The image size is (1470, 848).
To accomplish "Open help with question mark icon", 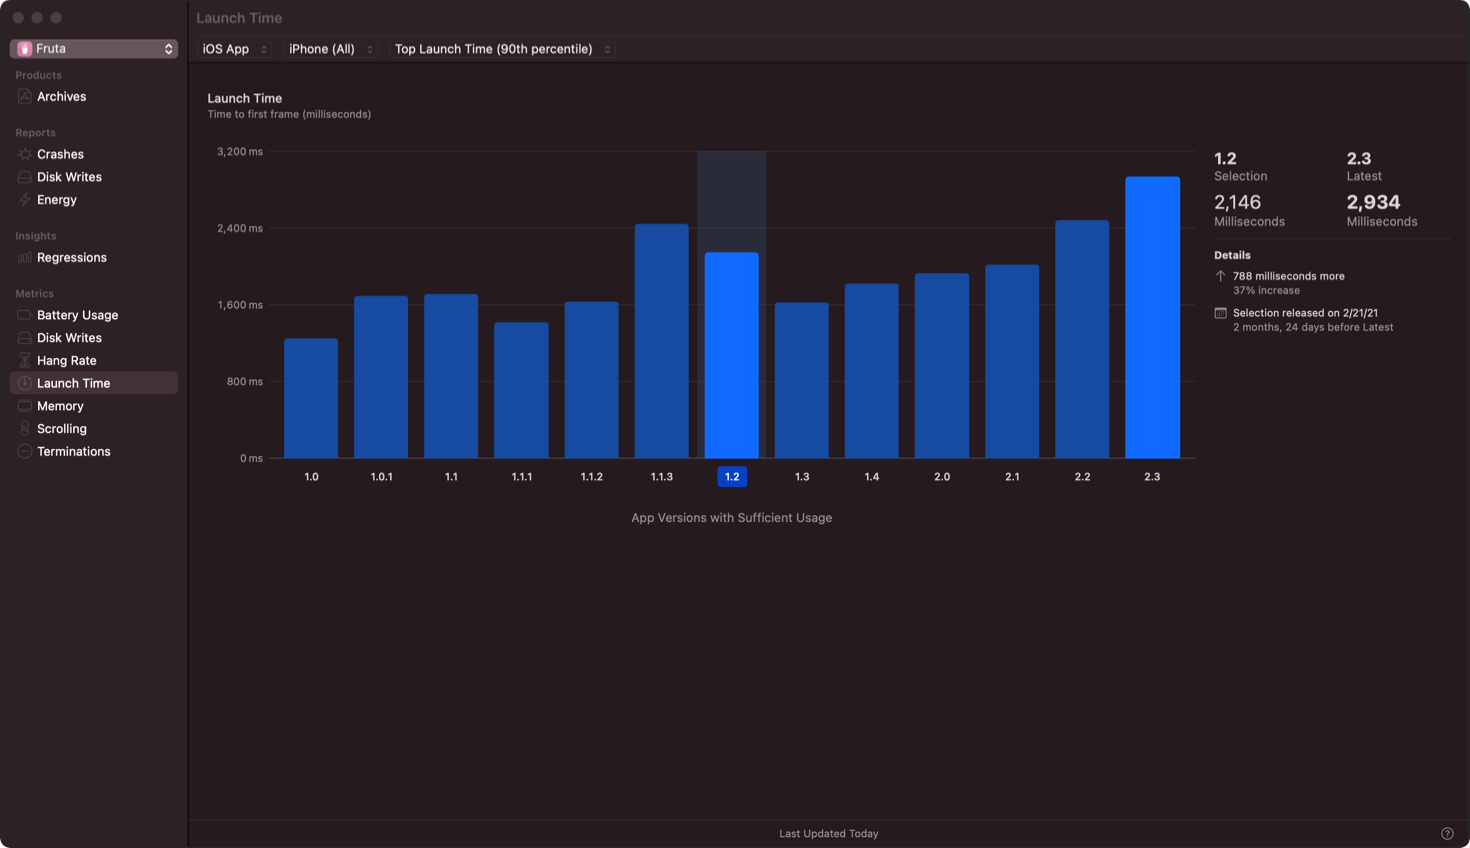I will coord(1447,834).
